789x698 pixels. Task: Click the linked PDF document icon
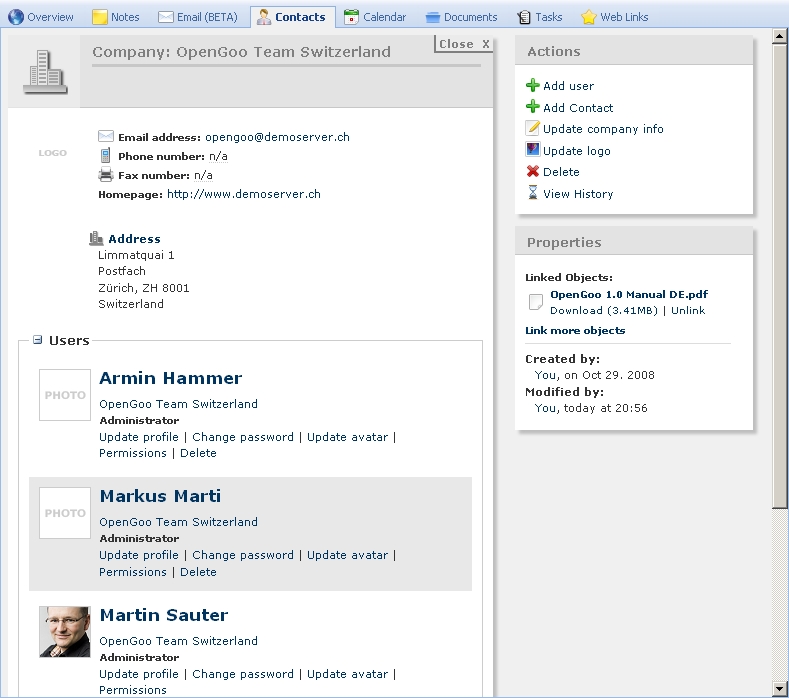535,302
